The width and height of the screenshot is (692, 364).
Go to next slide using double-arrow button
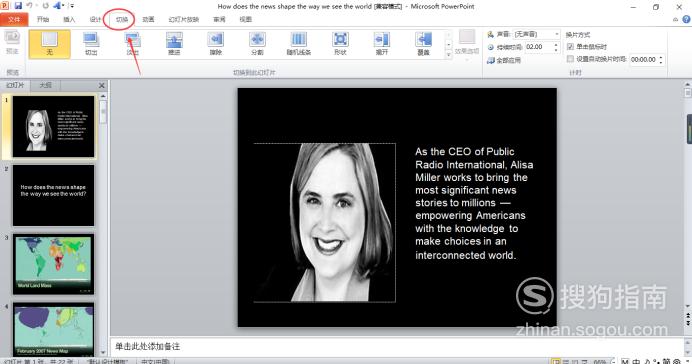[x=688, y=323]
